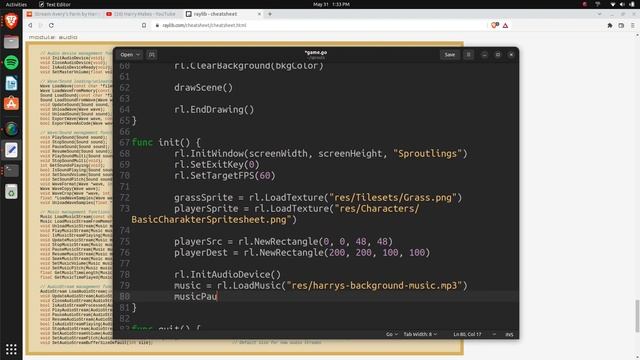Open Spotify from the dock

11,62
